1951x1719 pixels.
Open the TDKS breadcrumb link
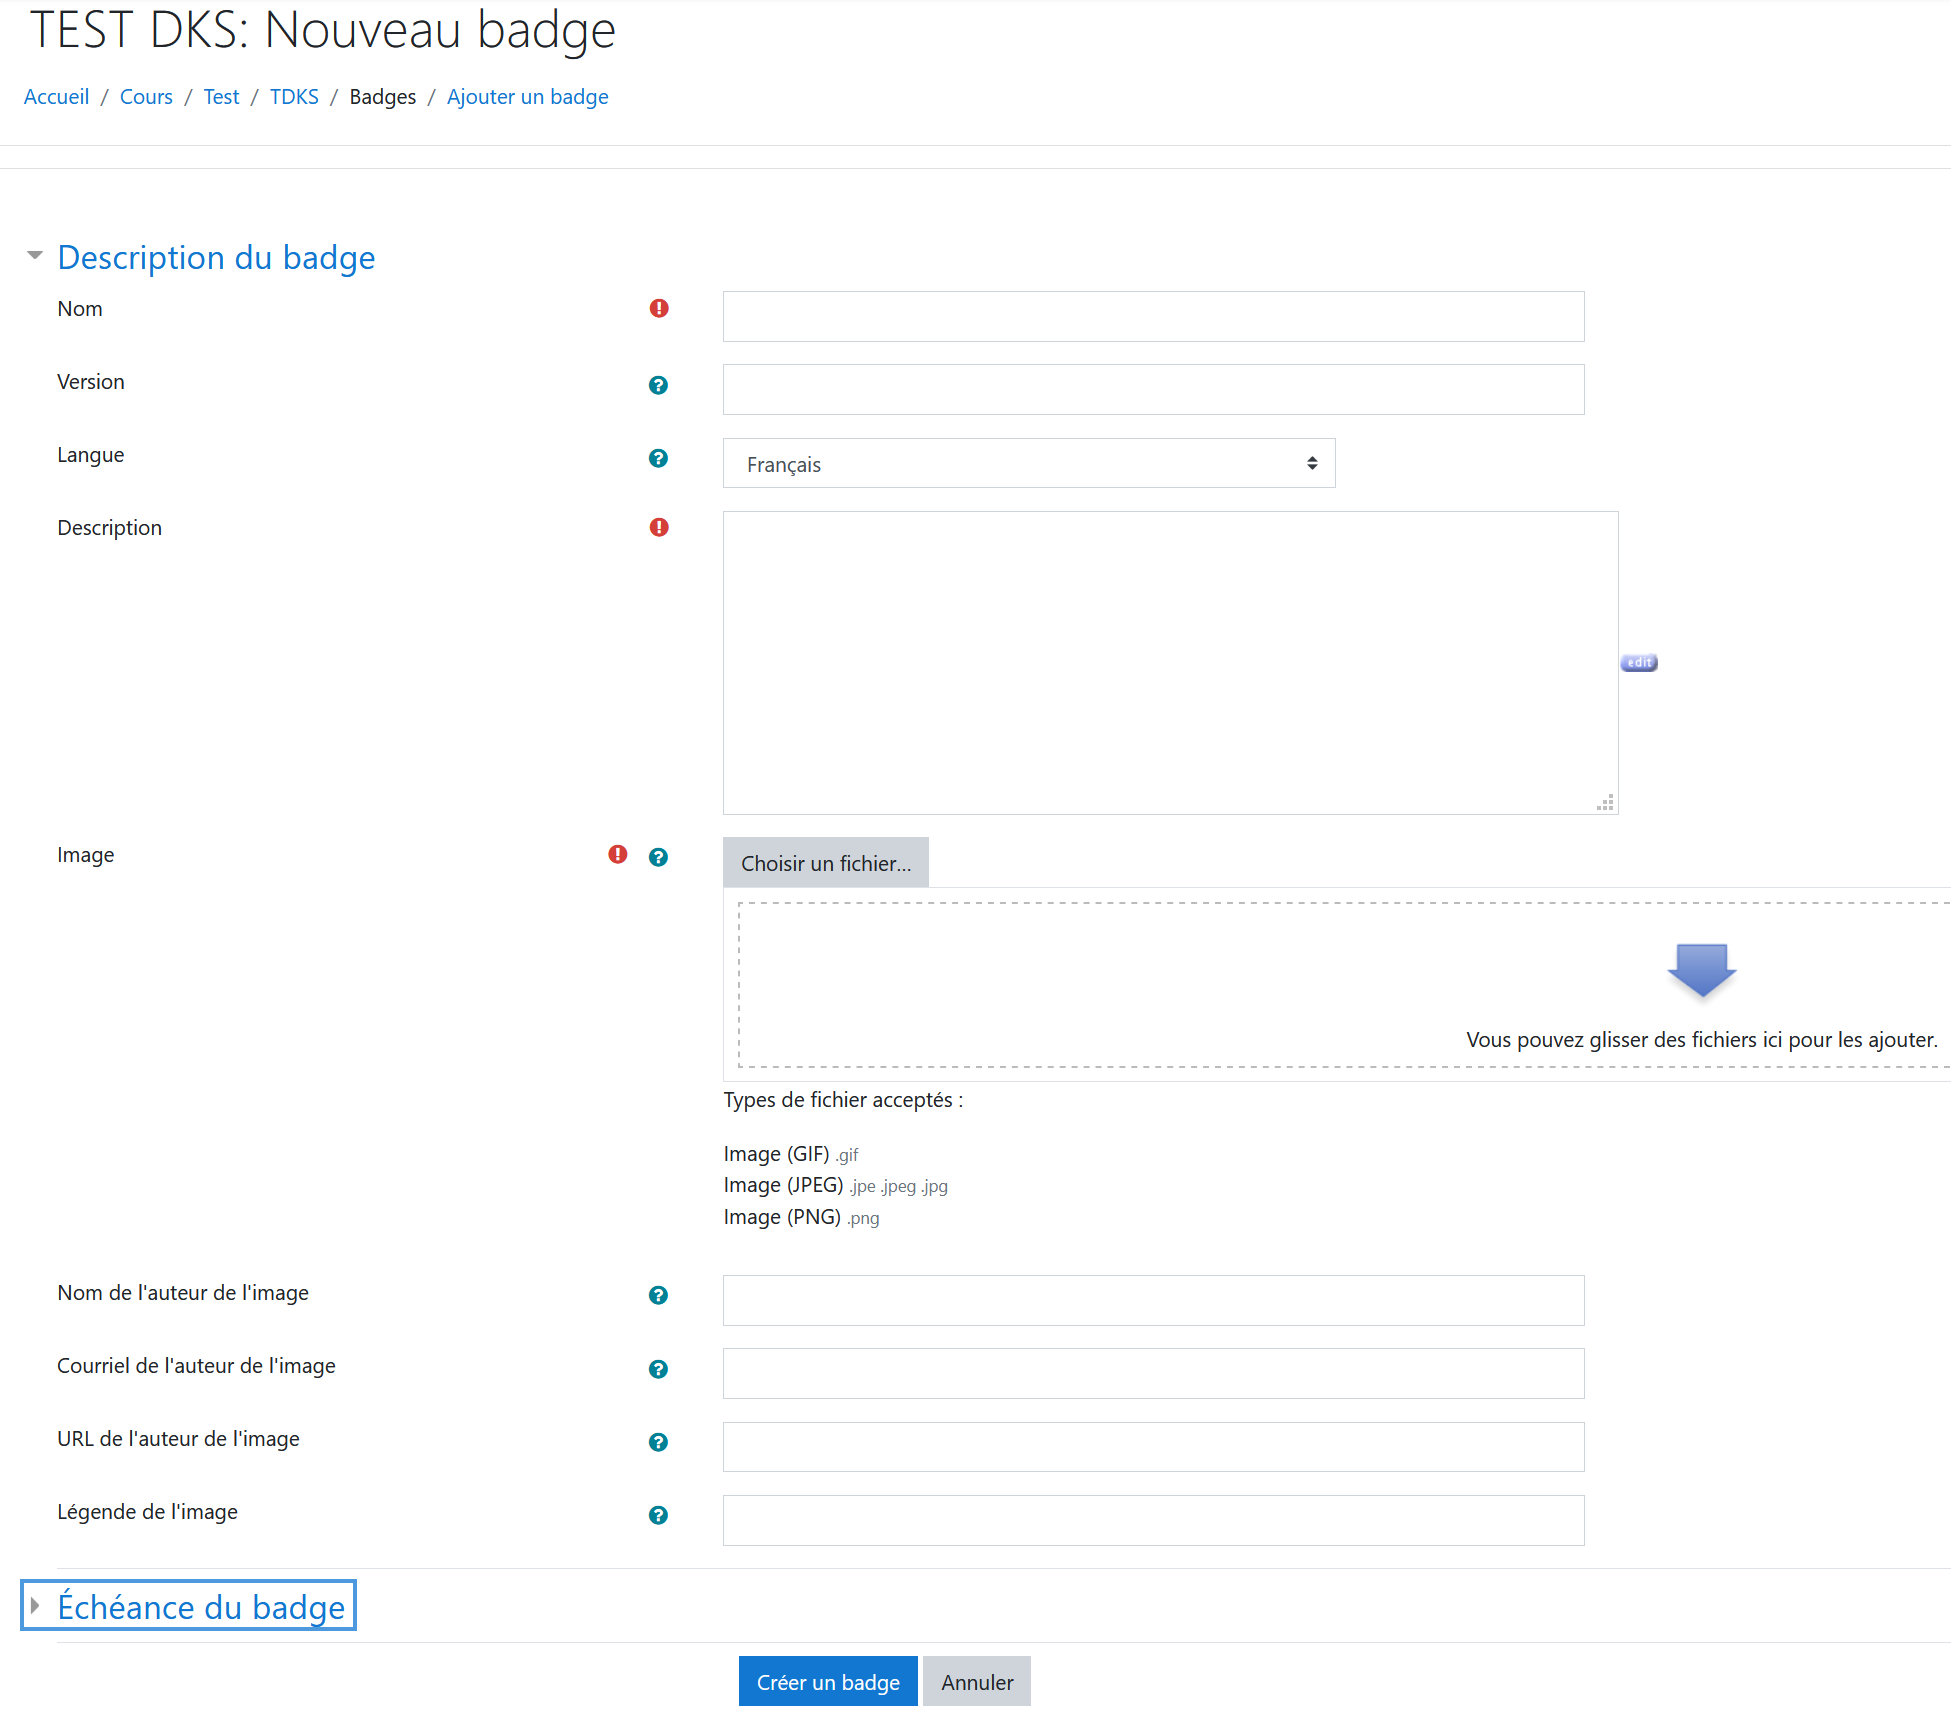pyautogui.click(x=294, y=97)
